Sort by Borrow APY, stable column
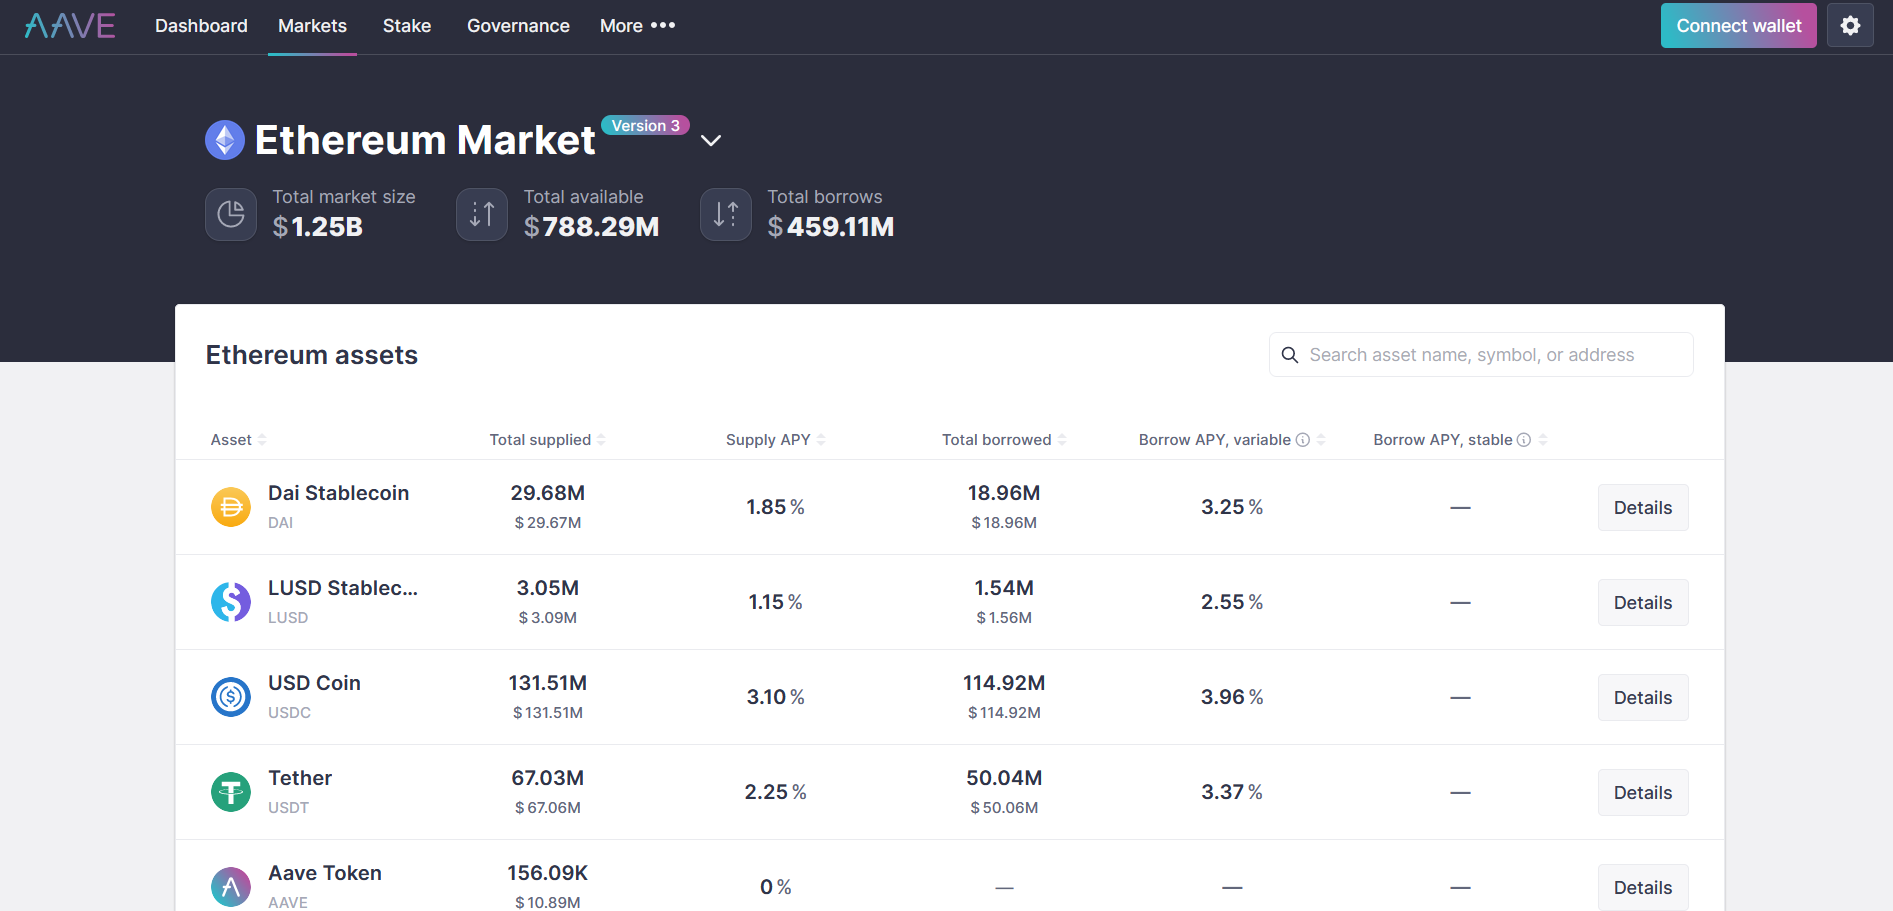 (x=1460, y=440)
